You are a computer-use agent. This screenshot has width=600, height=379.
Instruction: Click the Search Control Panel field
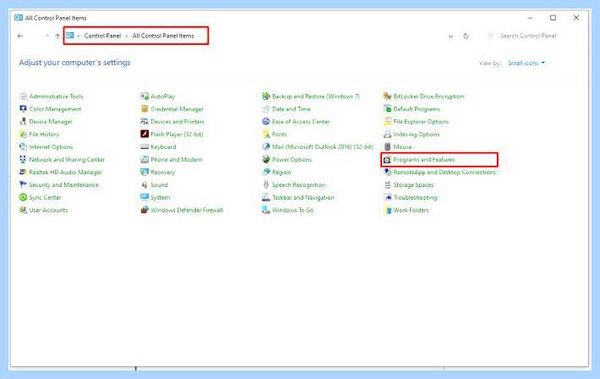tap(528, 36)
